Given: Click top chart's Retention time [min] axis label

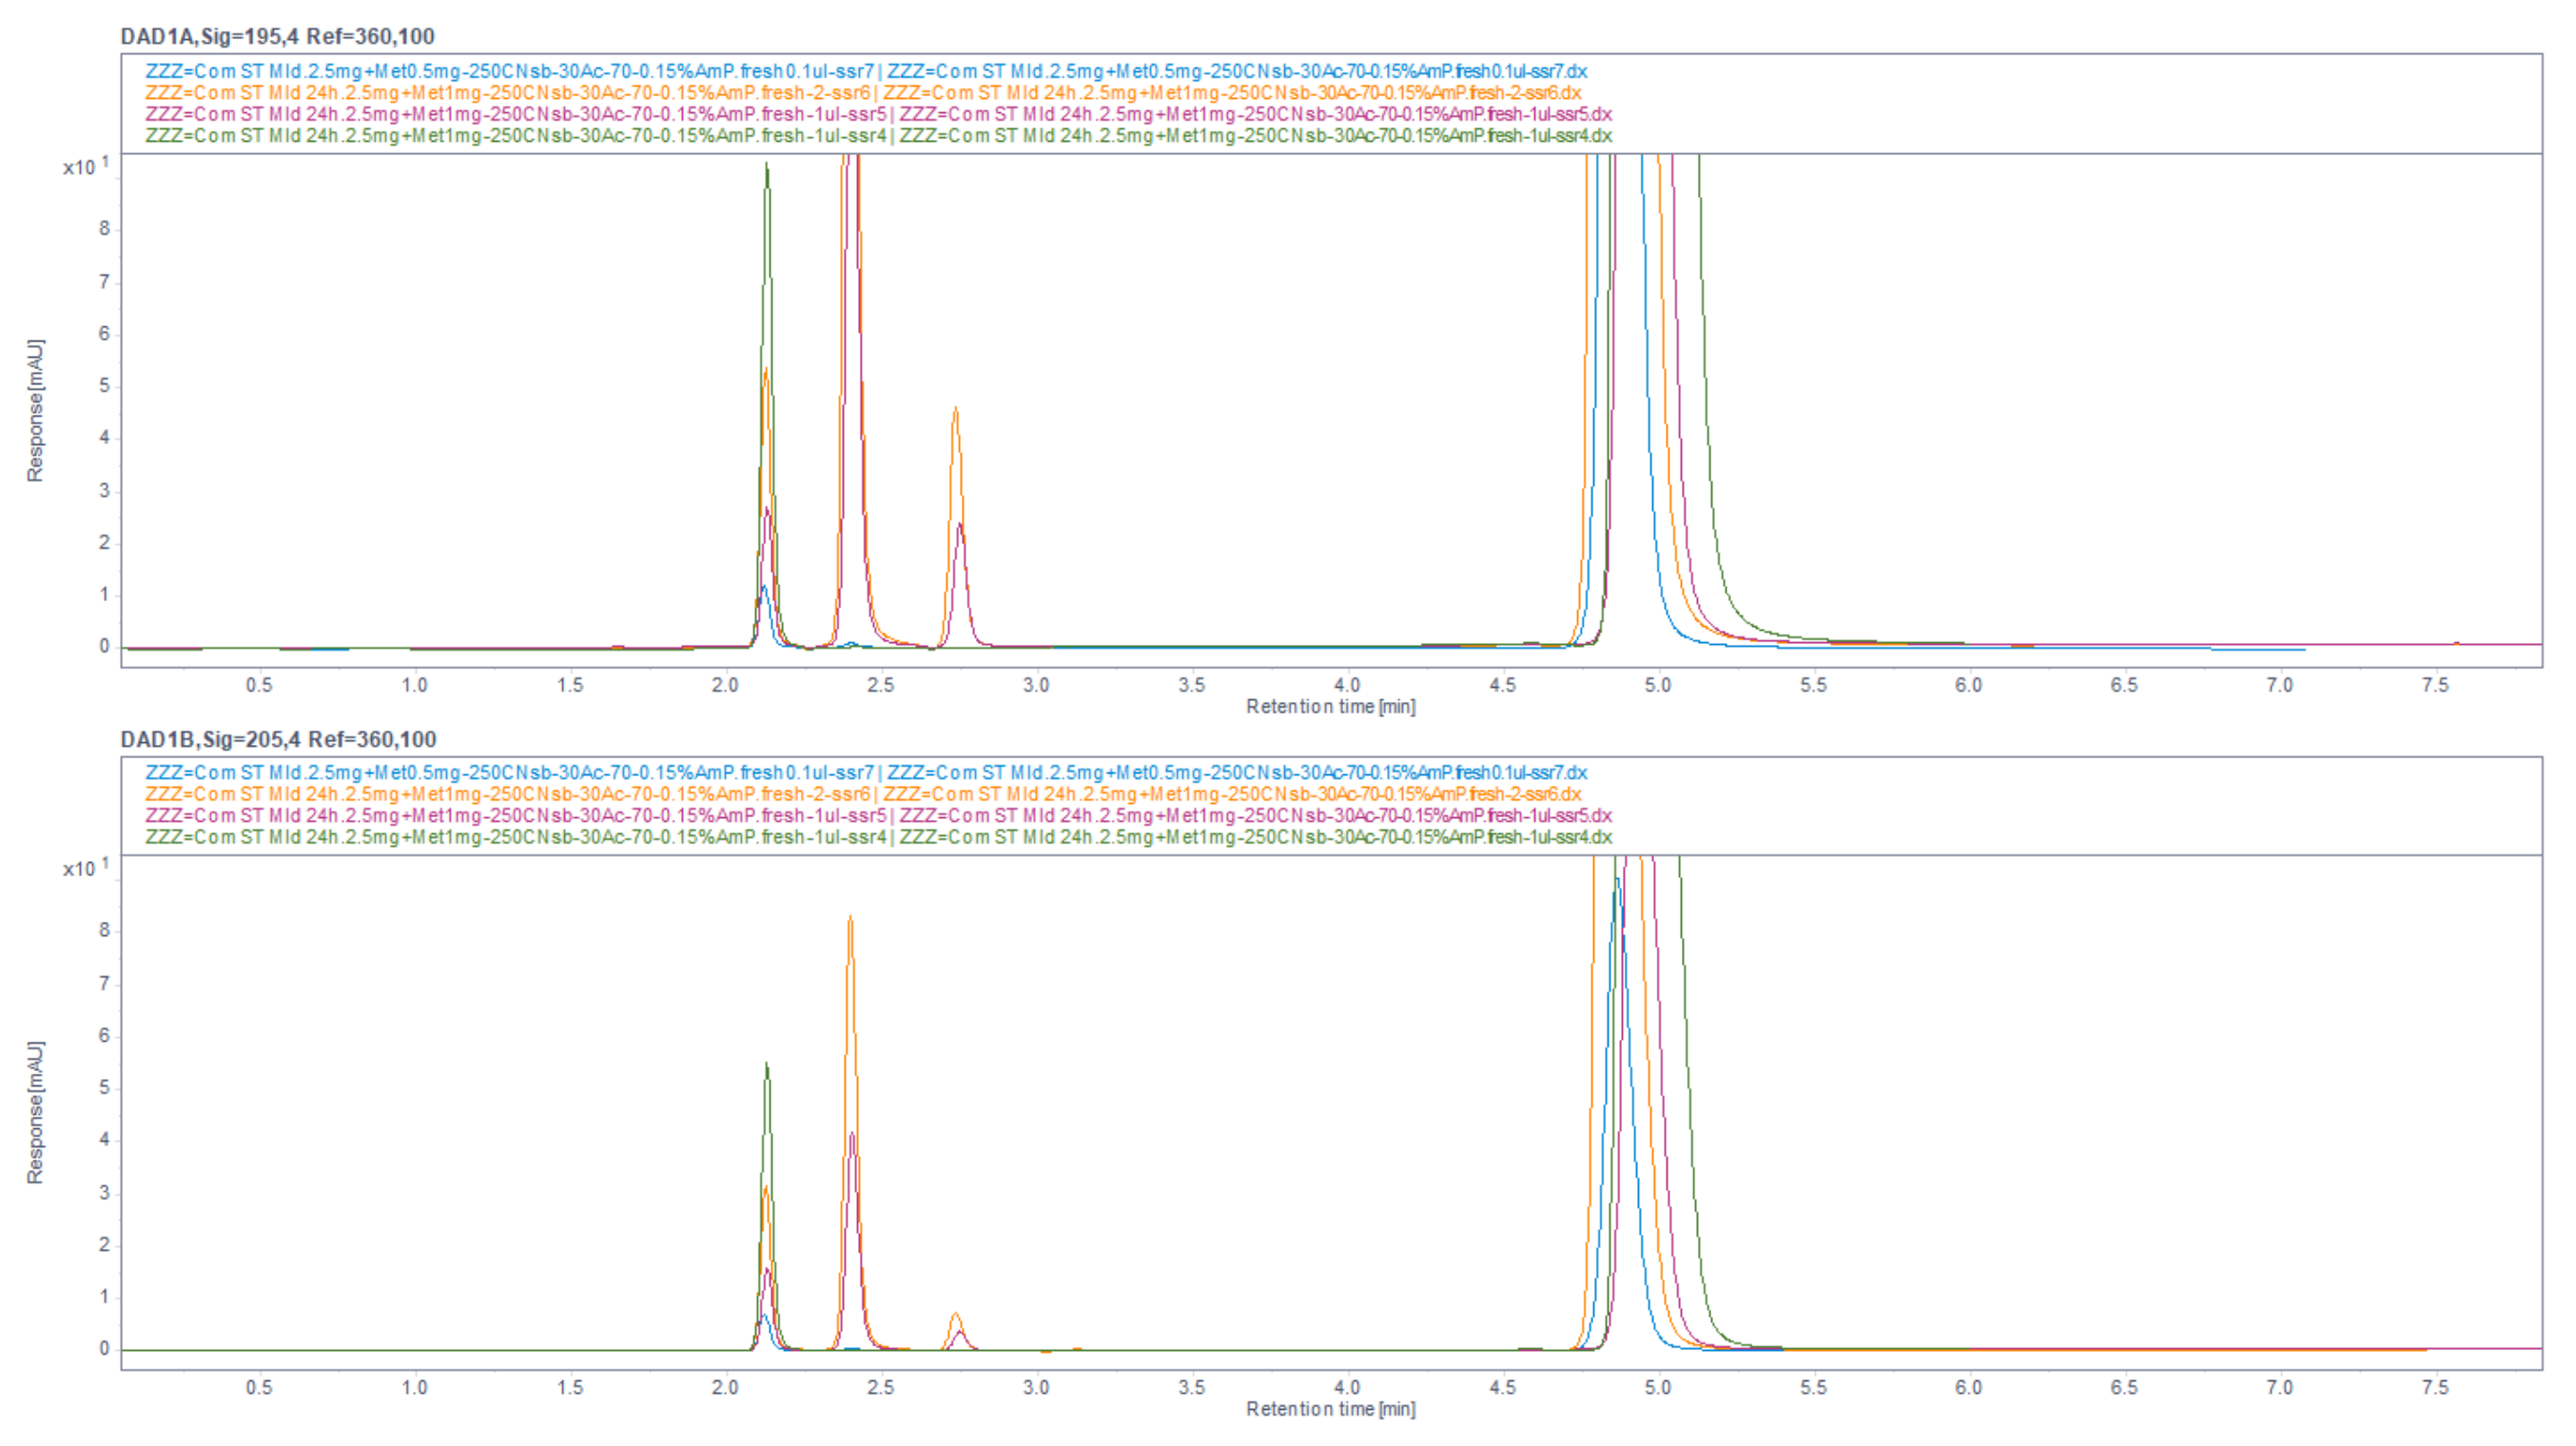Looking at the screenshot, I should tap(1330, 707).
